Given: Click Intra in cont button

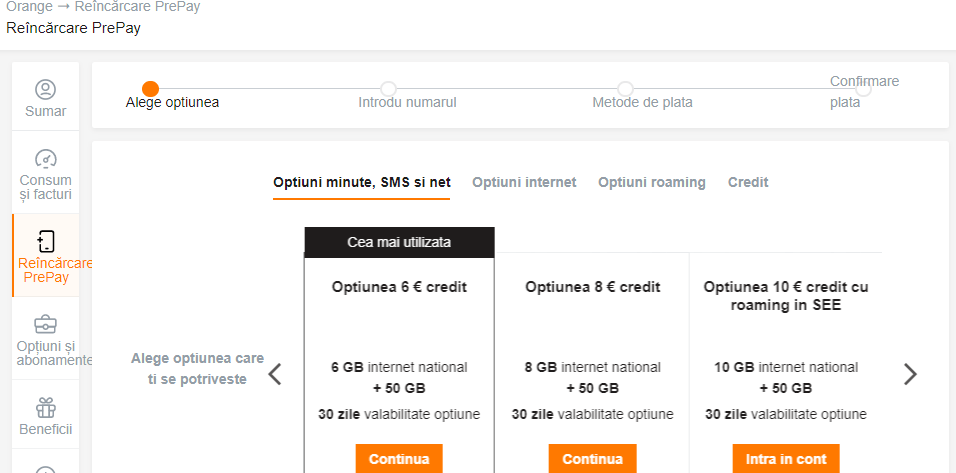Looking at the screenshot, I should pos(786,459).
